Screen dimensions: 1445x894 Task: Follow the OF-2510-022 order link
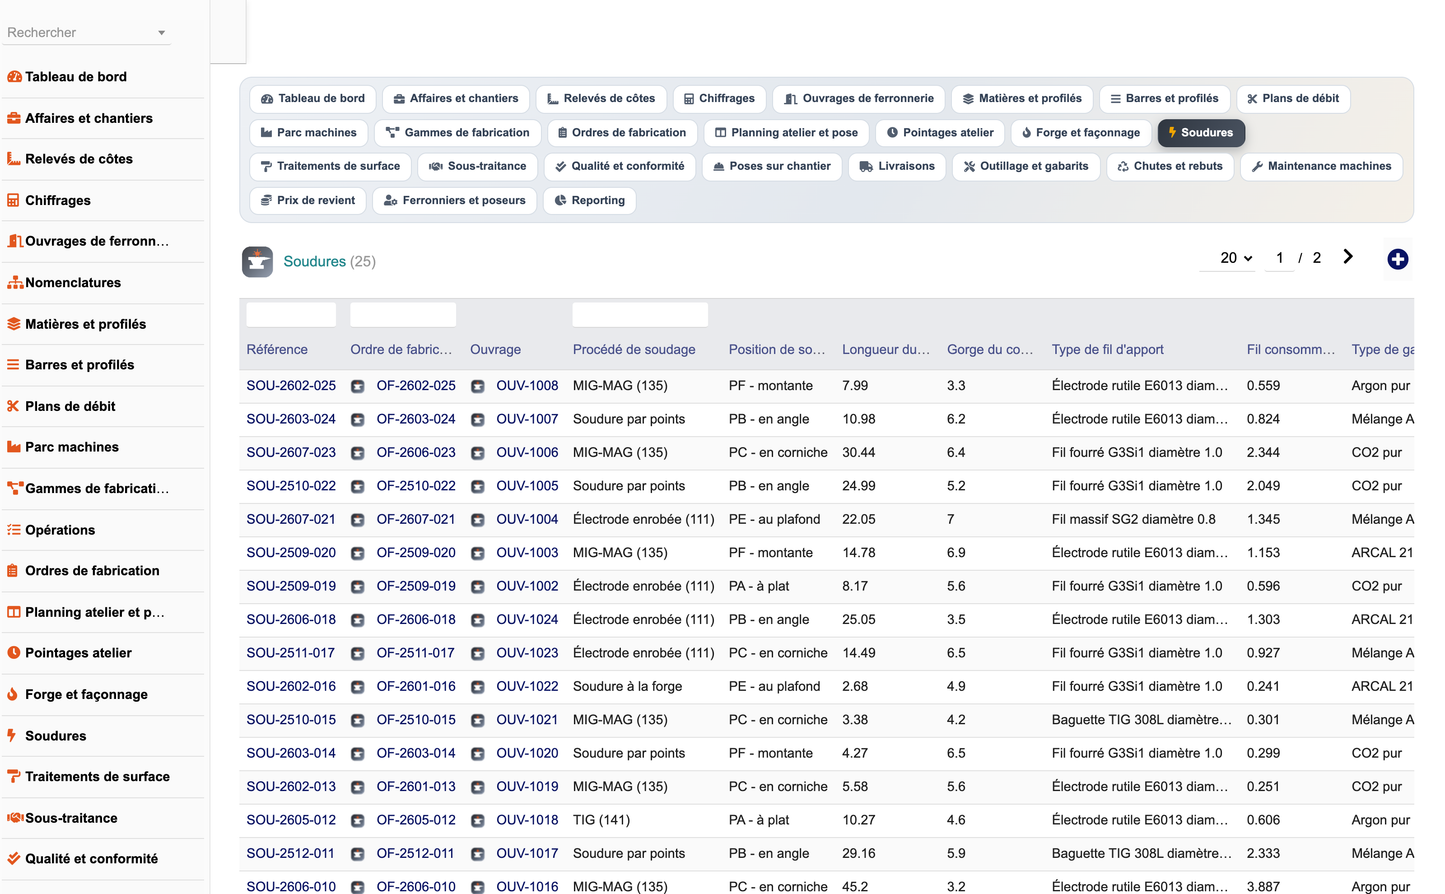(x=416, y=486)
